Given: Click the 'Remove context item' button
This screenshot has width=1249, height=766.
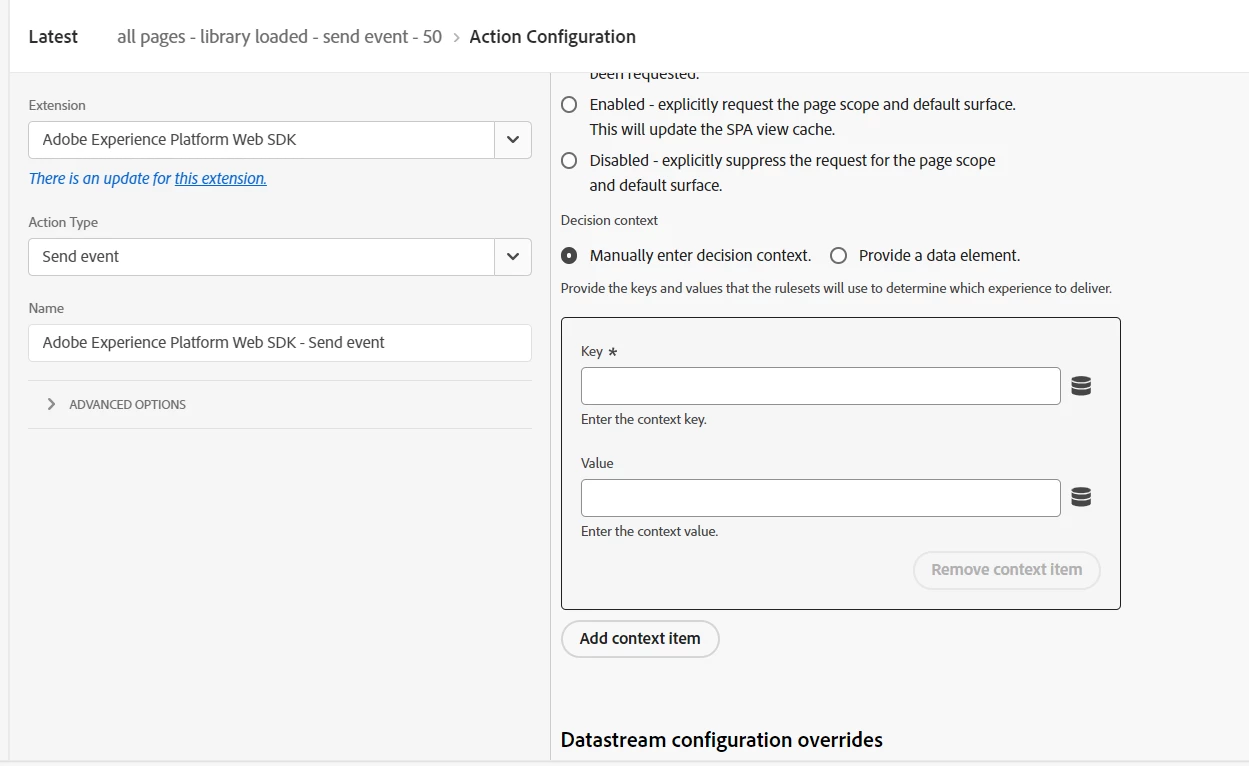Looking at the screenshot, I should pos(1006,570).
